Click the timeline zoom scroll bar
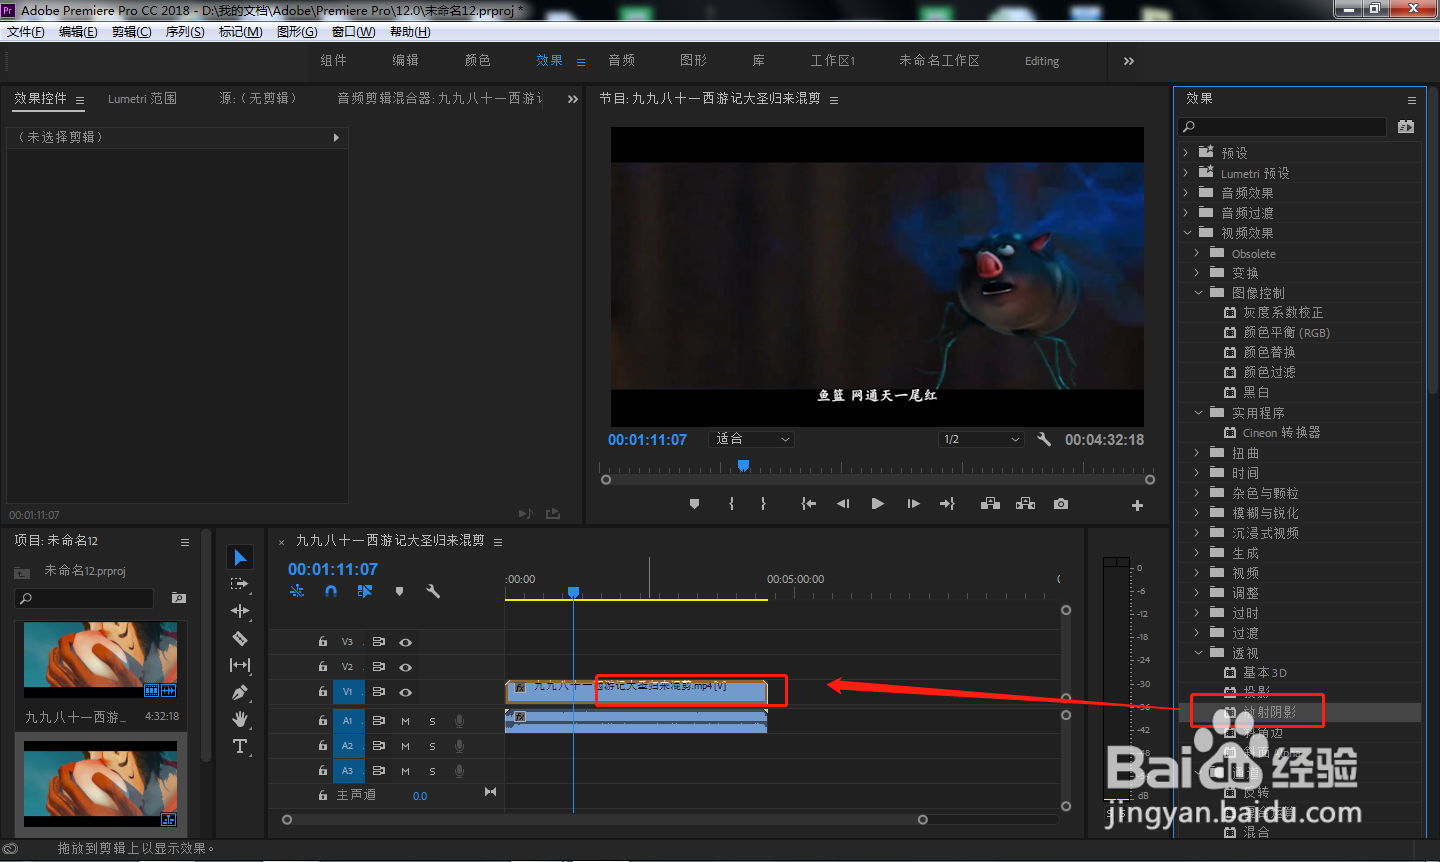Image resolution: width=1440 pixels, height=862 pixels. tap(605, 820)
